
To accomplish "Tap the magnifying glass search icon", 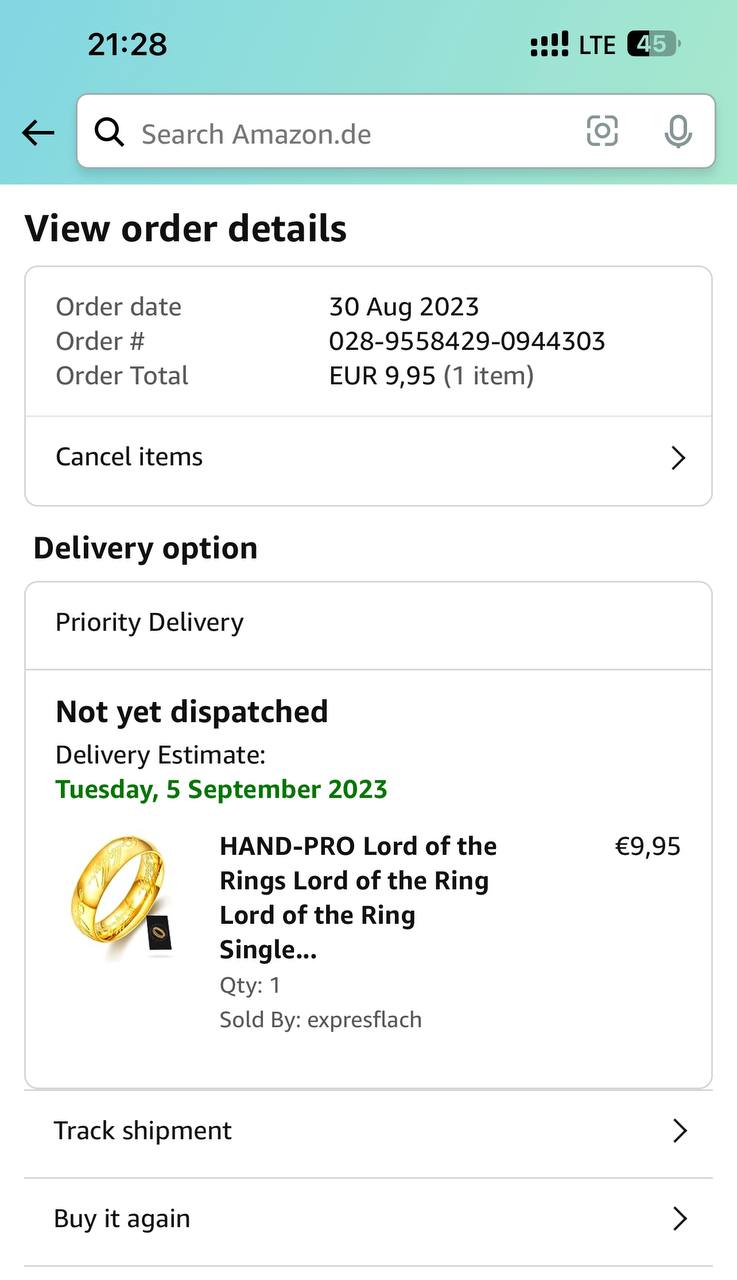I will point(109,132).
